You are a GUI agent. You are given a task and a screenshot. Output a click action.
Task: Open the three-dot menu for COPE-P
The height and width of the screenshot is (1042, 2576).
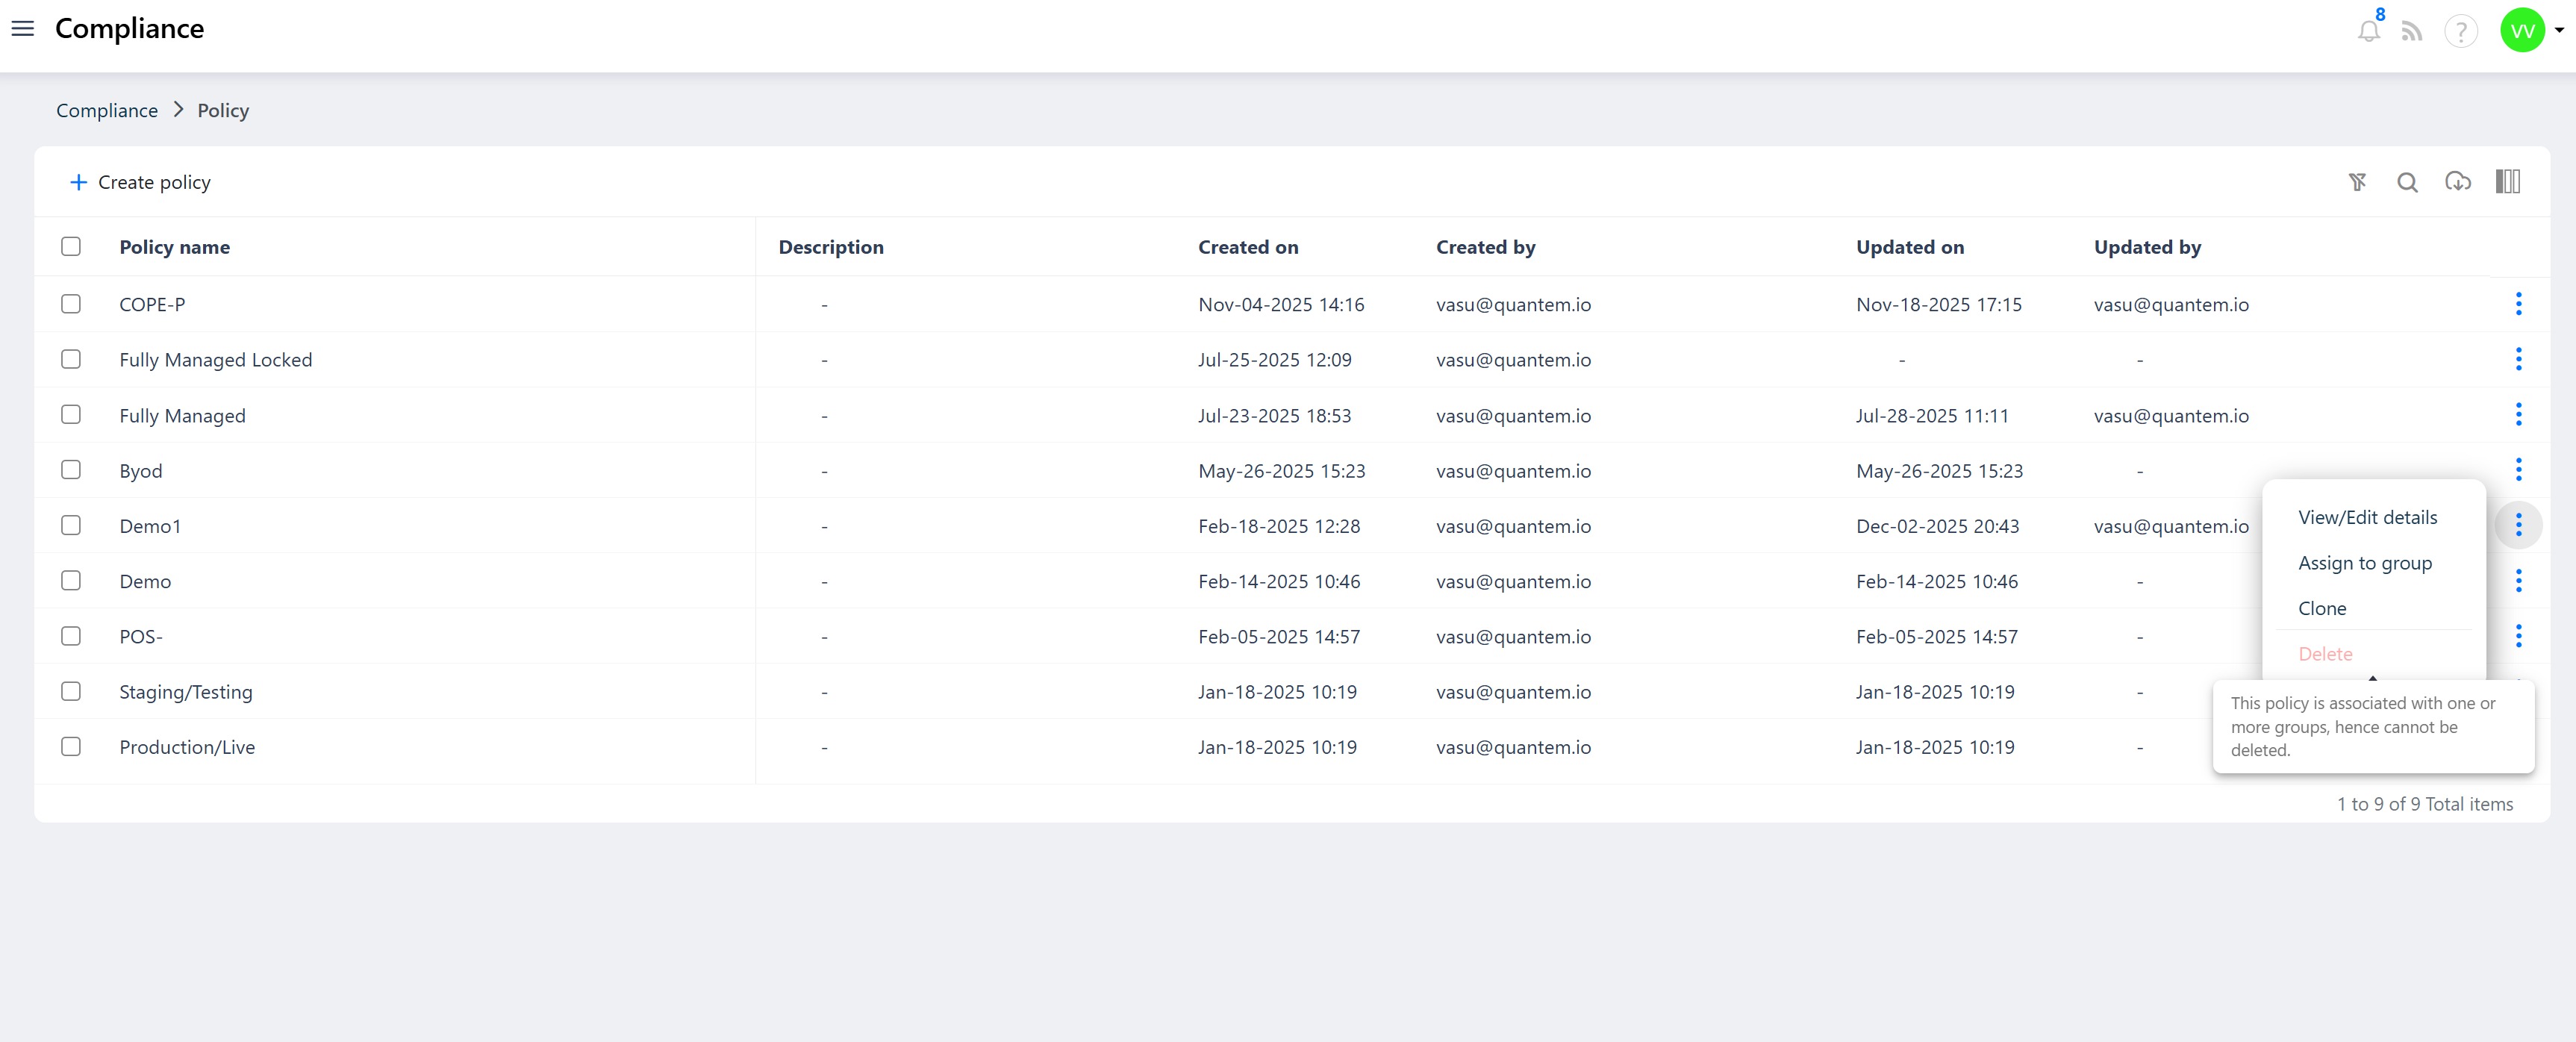pos(2518,304)
